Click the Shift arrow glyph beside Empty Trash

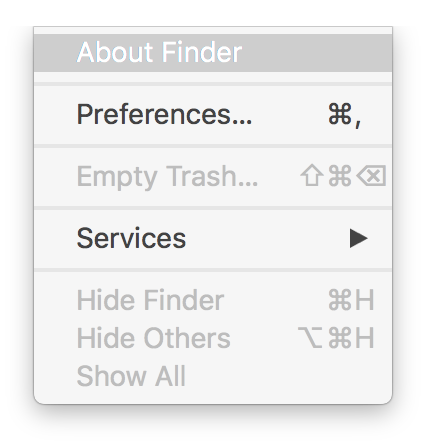click(312, 175)
